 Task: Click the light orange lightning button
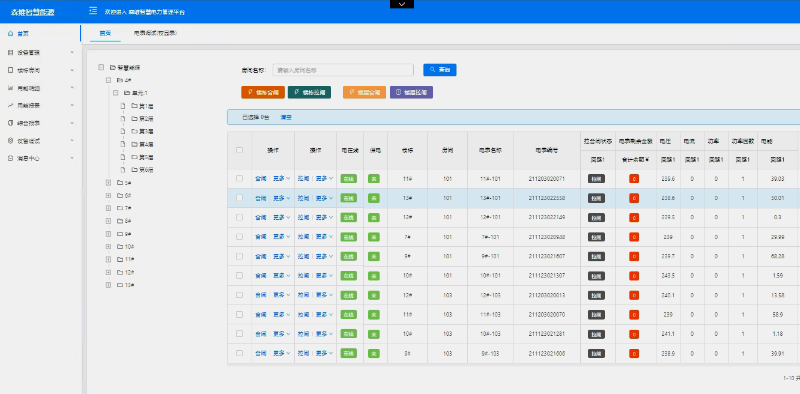click(x=364, y=92)
